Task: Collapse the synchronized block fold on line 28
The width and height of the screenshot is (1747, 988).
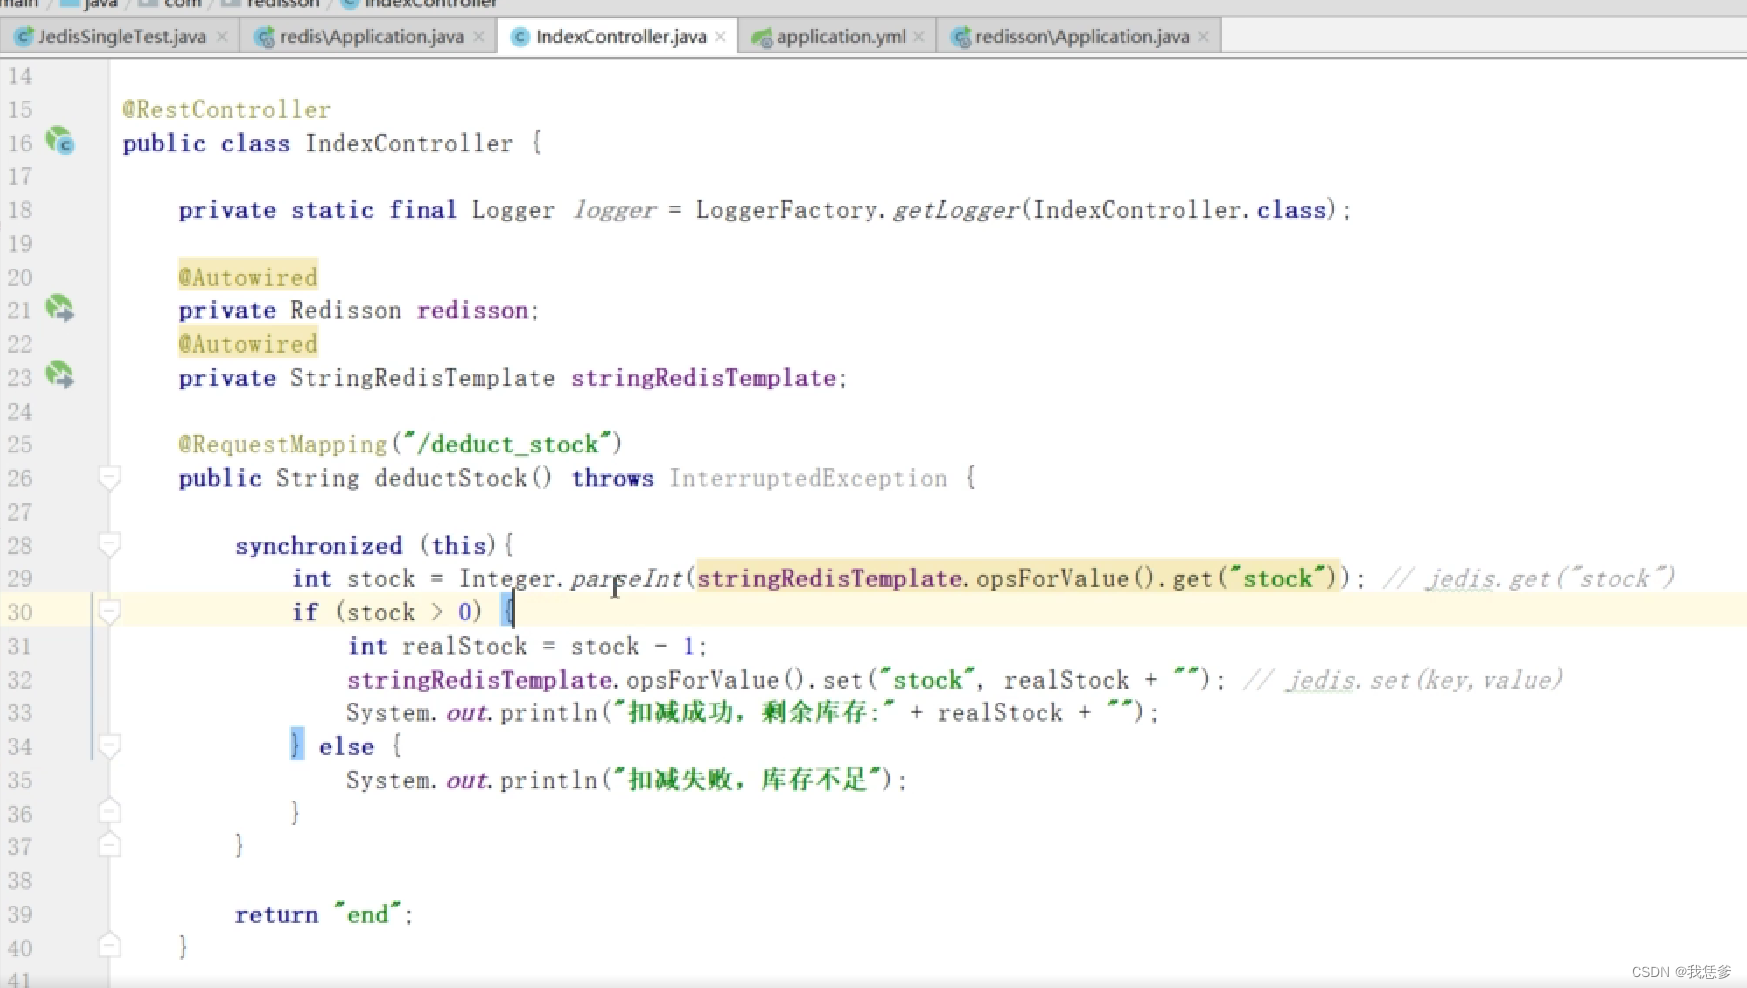Action: click(110, 545)
